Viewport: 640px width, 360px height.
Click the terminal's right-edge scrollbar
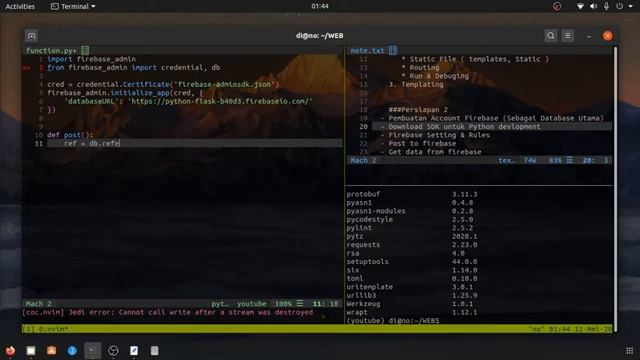(616, 188)
